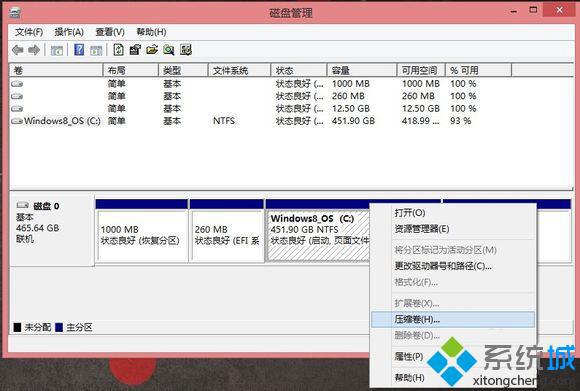Click the 260 MB capacity cell in list

(x=348, y=96)
